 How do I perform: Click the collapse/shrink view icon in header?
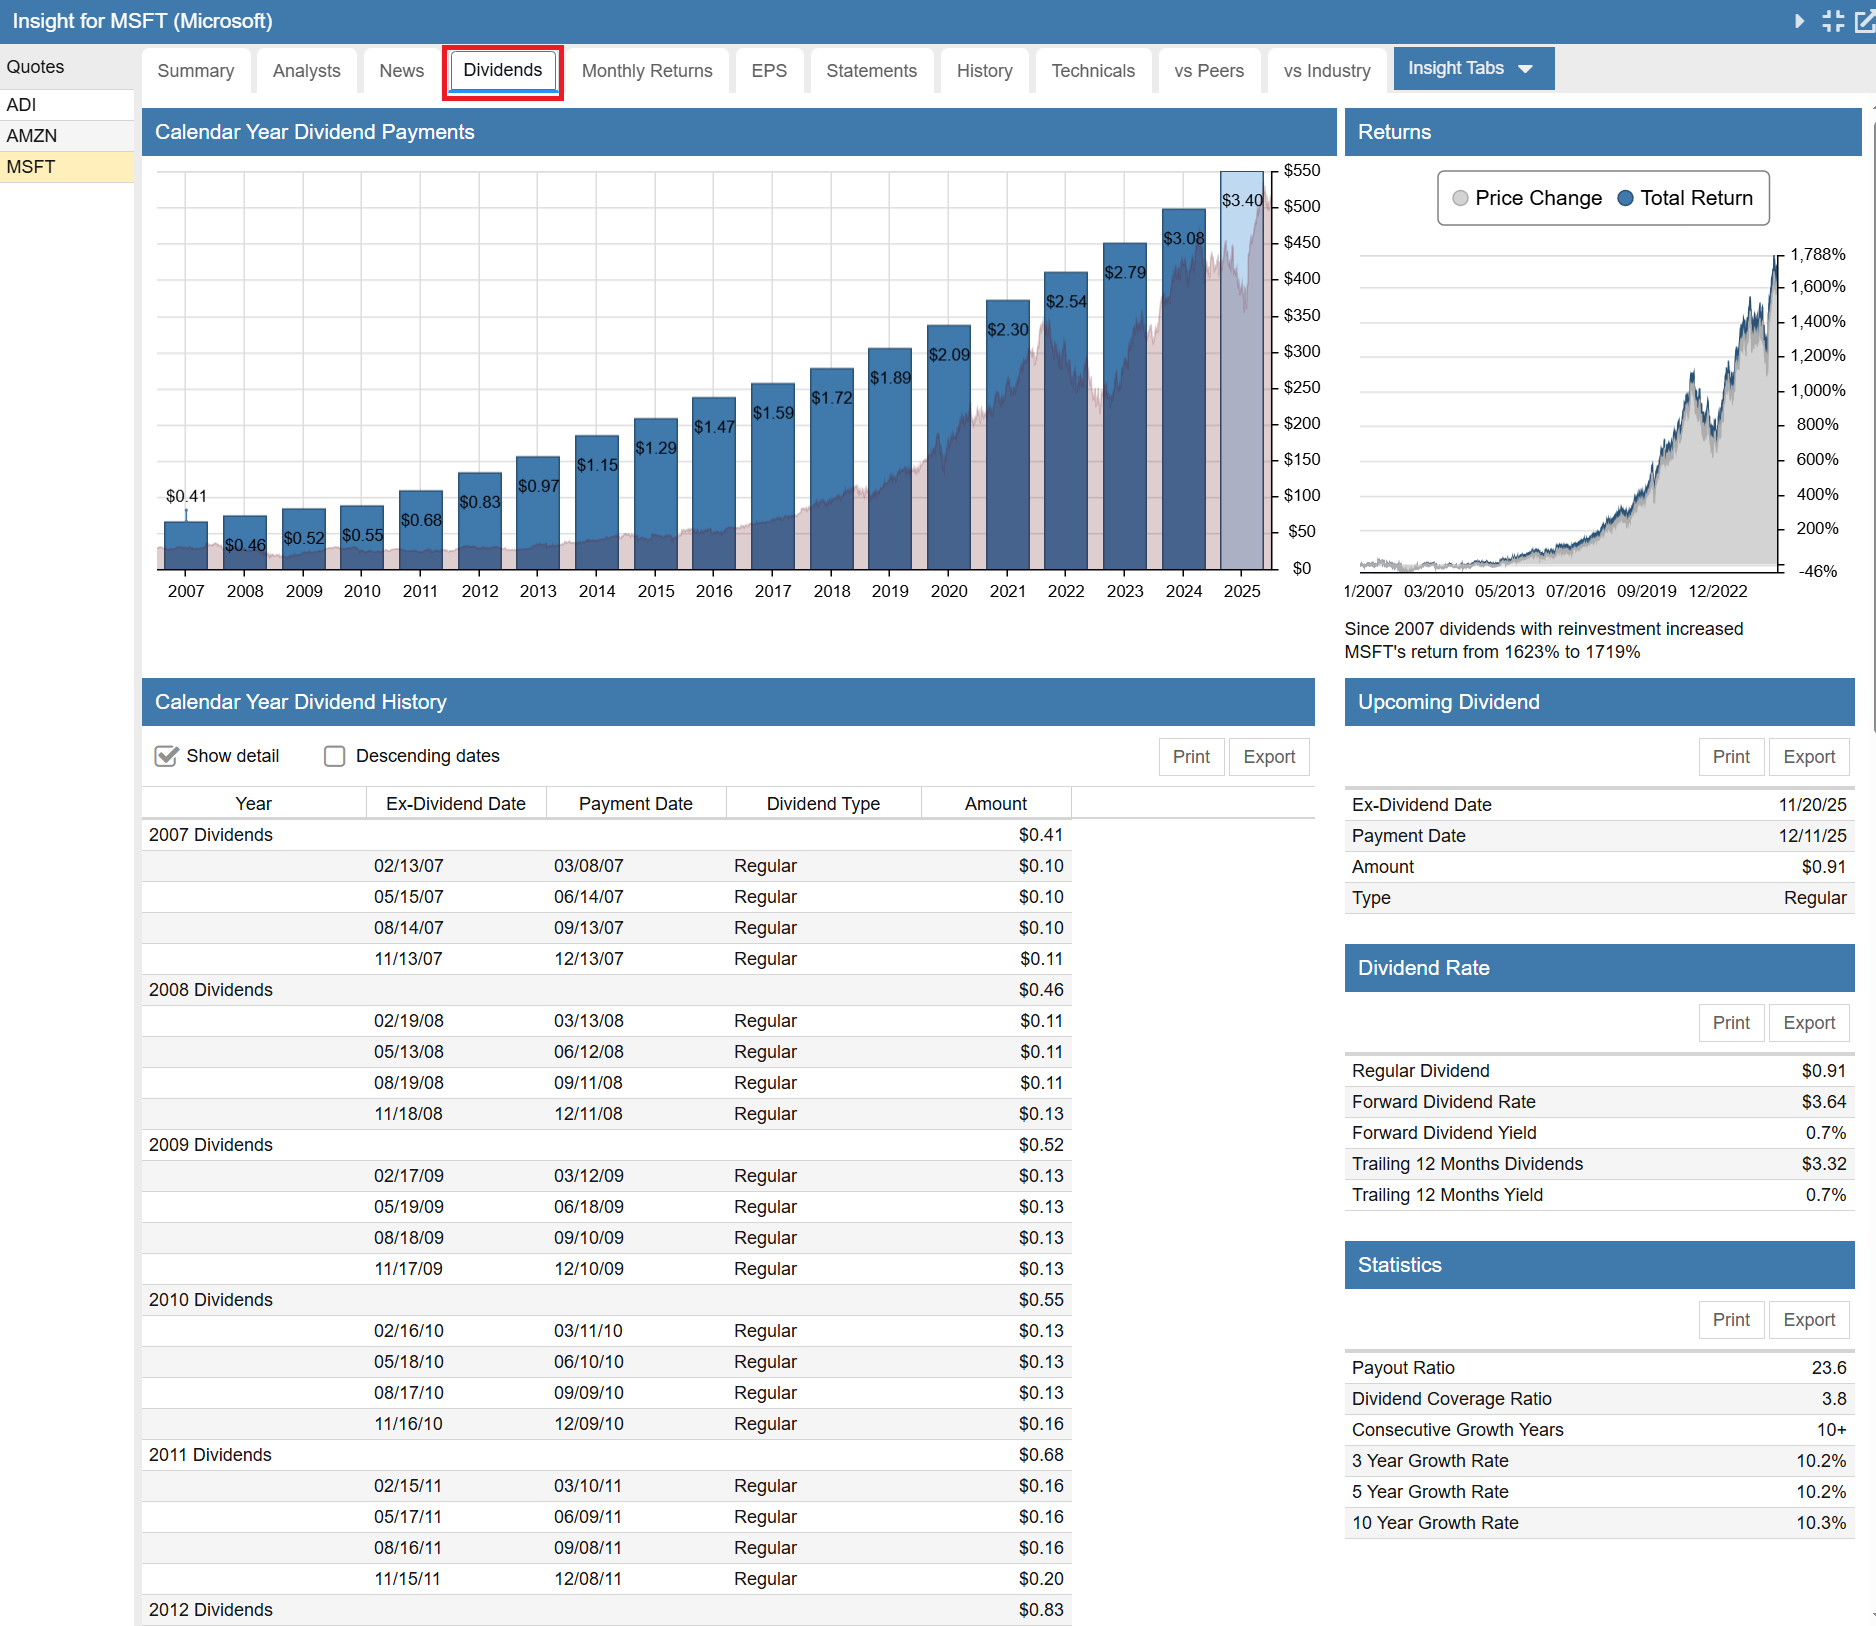click(x=1833, y=21)
